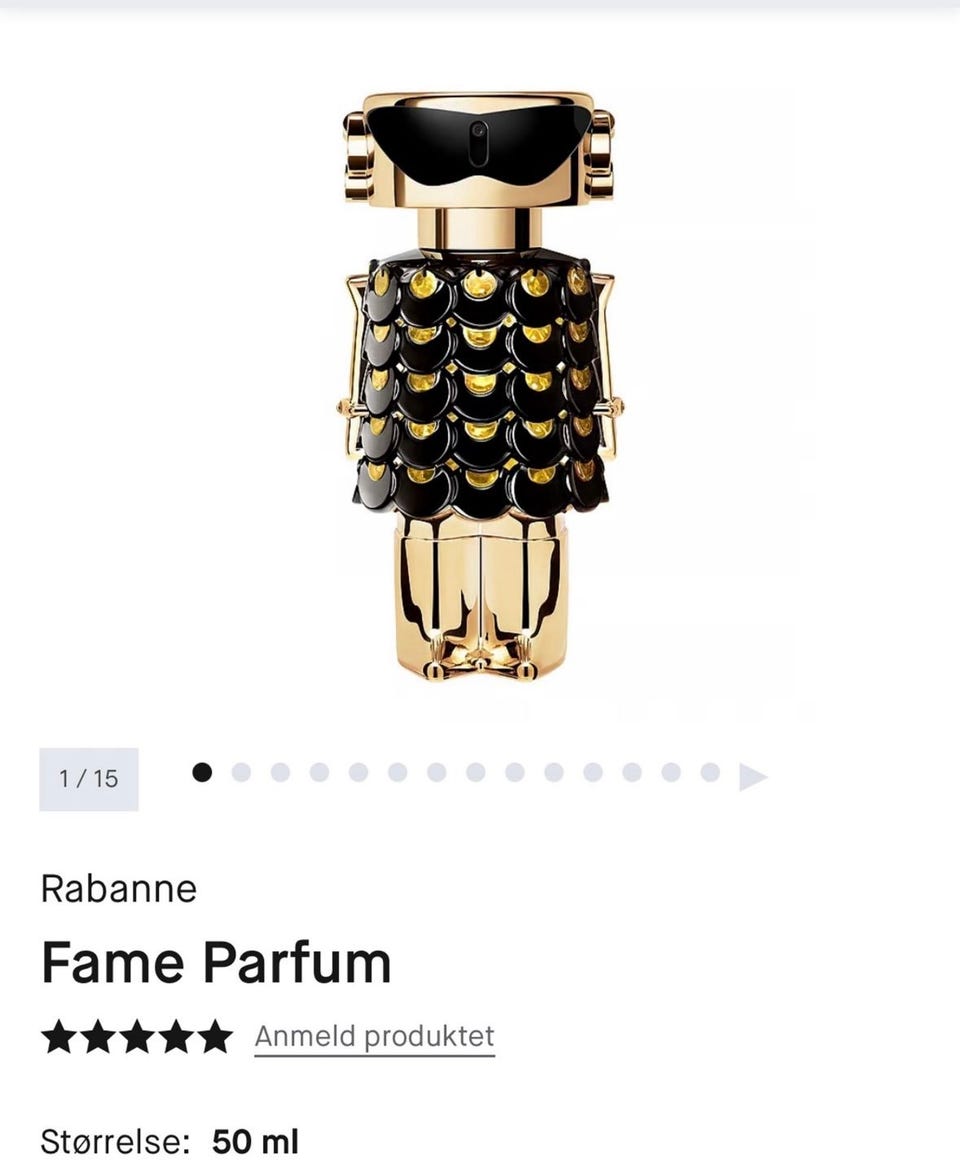Open the Fame Parfum bottle image
The height and width of the screenshot is (1175, 960).
pos(480,386)
